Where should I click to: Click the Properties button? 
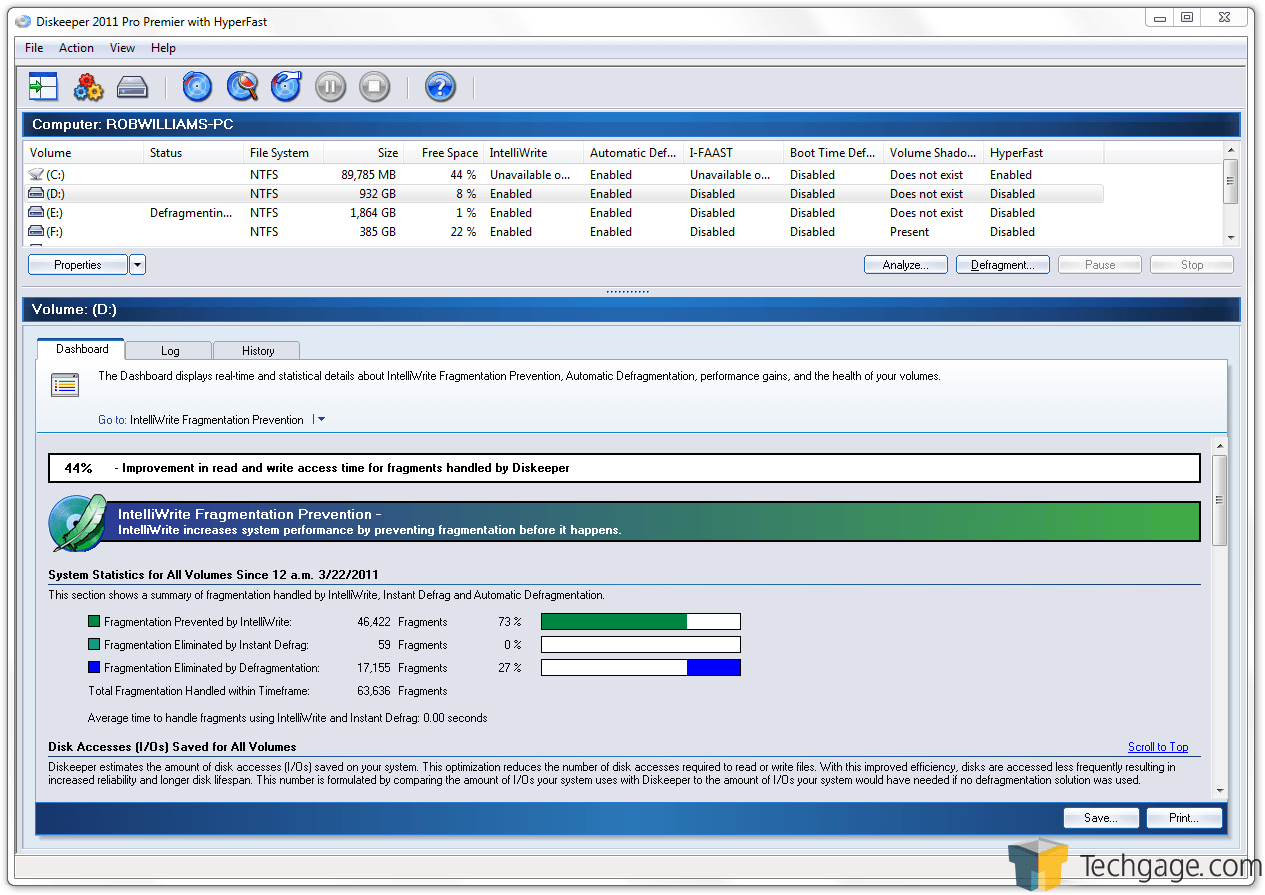pos(78,265)
